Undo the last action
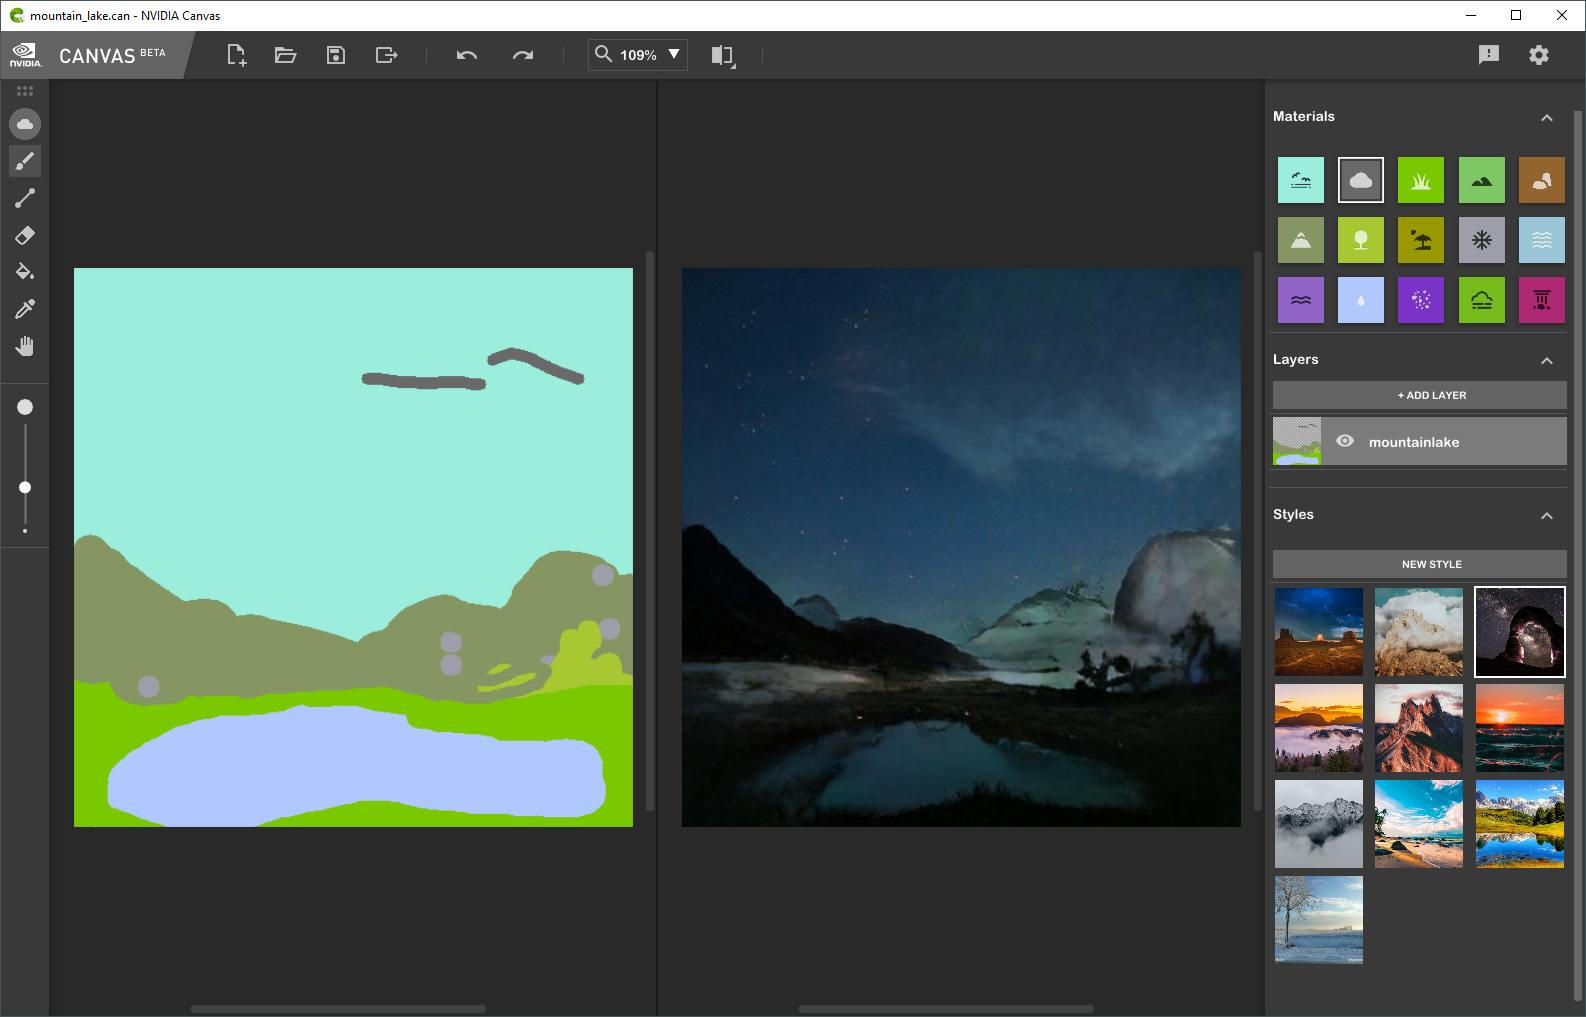 (x=467, y=55)
